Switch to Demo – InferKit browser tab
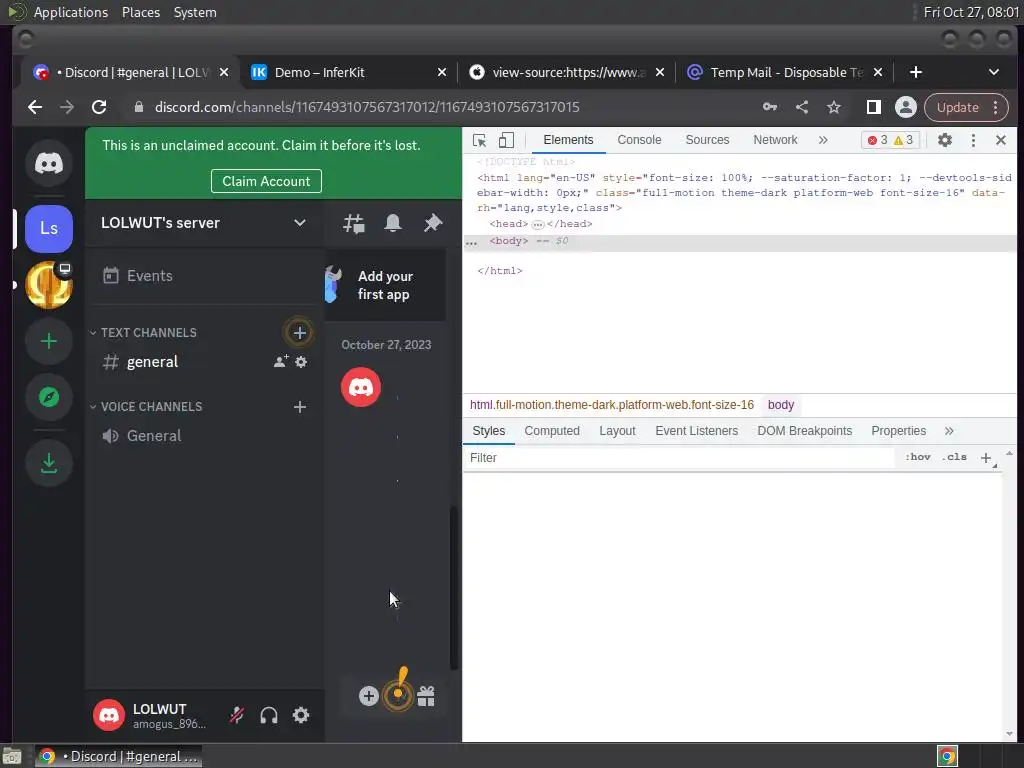The height and width of the screenshot is (768, 1024). click(349, 72)
